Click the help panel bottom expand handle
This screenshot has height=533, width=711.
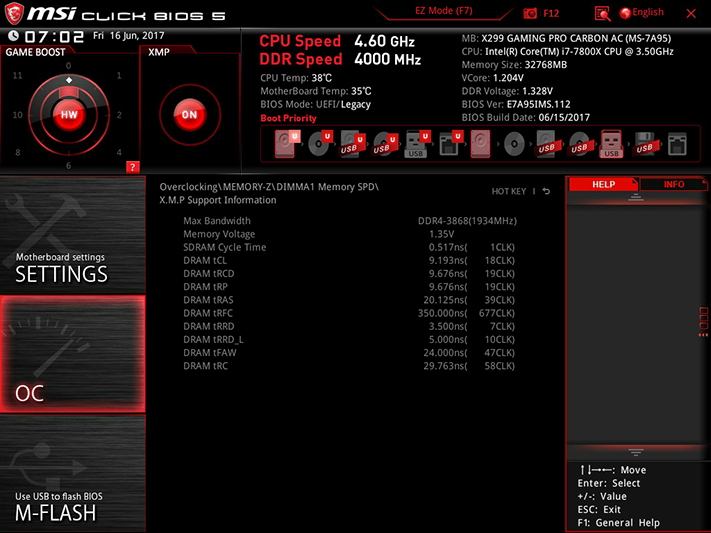(x=636, y=452)
